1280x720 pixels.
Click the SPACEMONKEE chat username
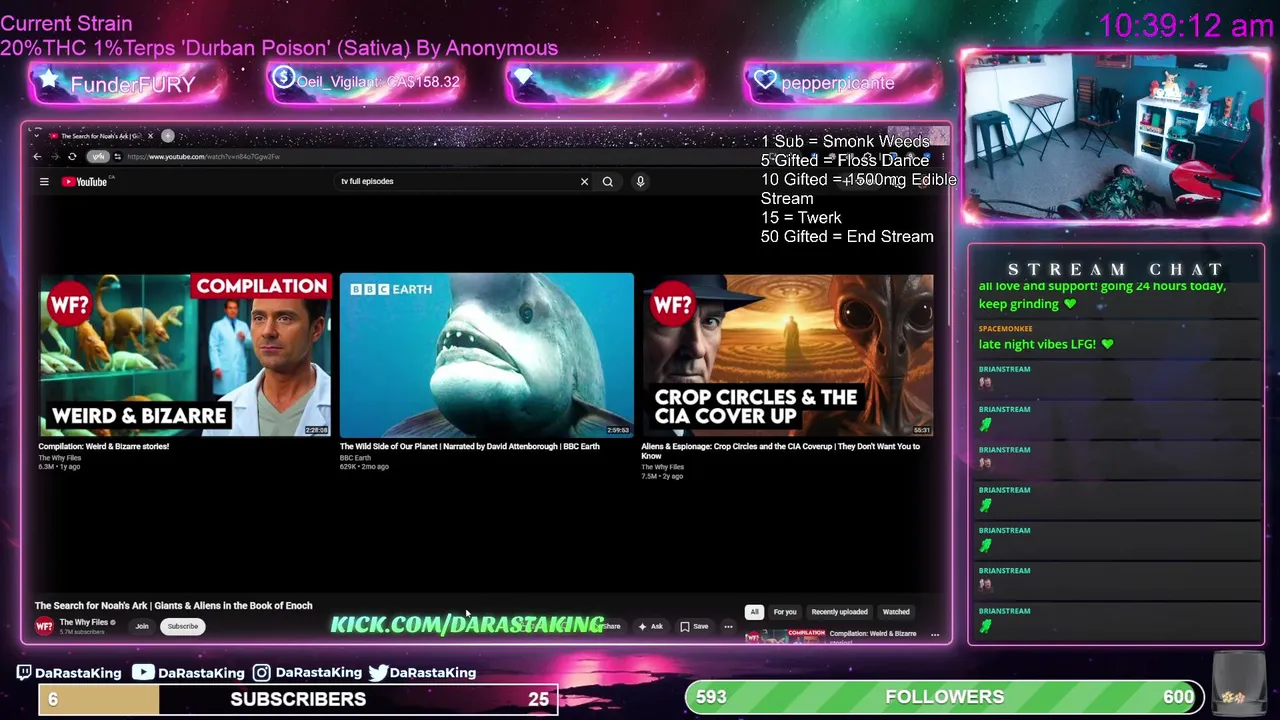coord(1006,328)
